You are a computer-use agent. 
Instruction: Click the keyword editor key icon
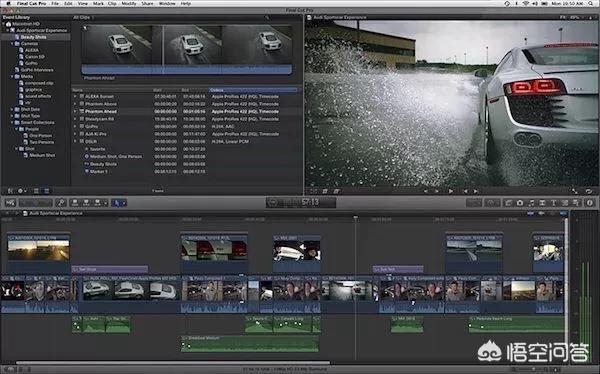click(60, 203)
